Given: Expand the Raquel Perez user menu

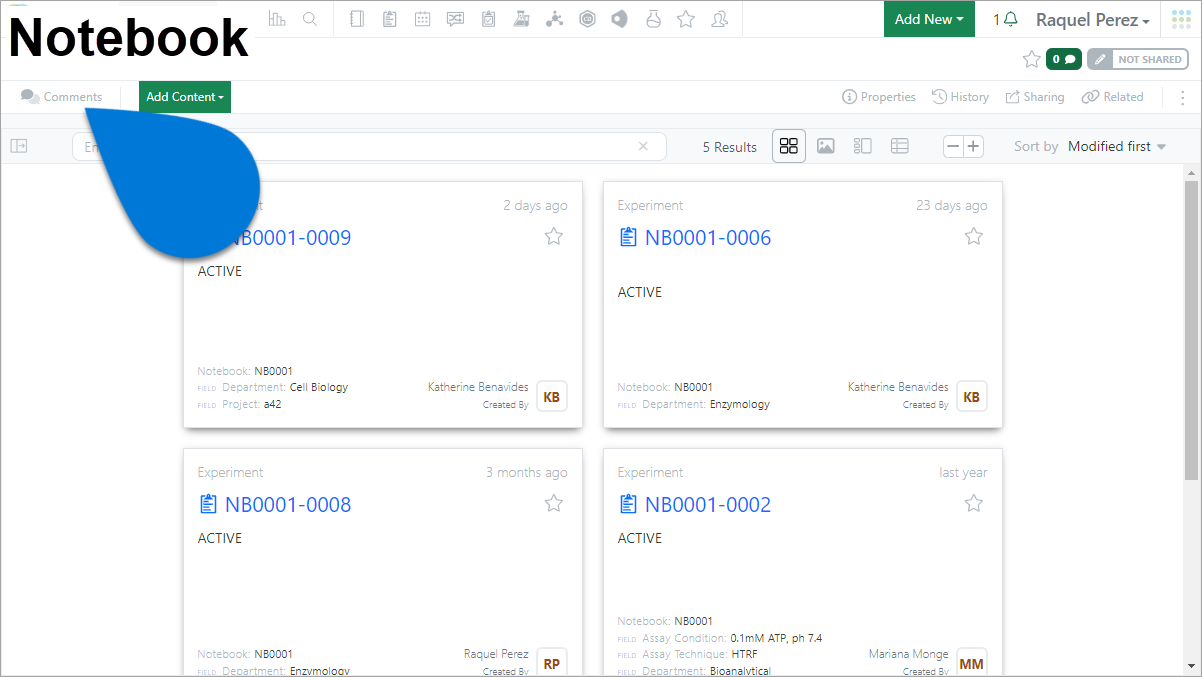Looking at the screenshot, I should (1092, 19).
